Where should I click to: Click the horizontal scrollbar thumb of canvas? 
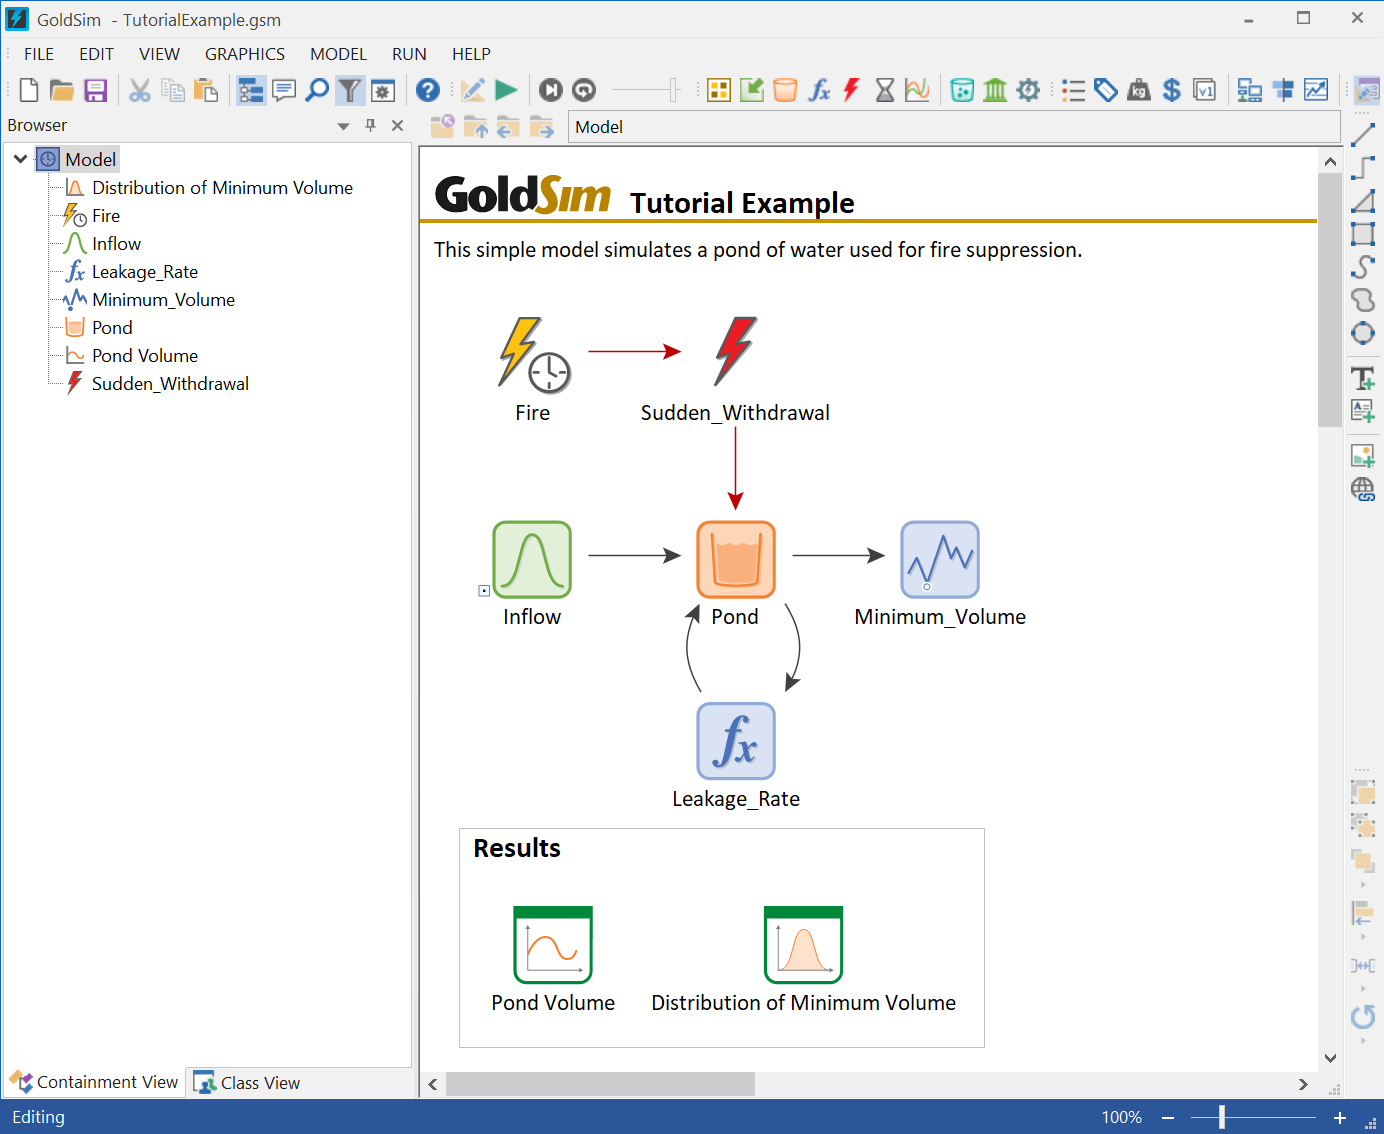point(600,1084)
